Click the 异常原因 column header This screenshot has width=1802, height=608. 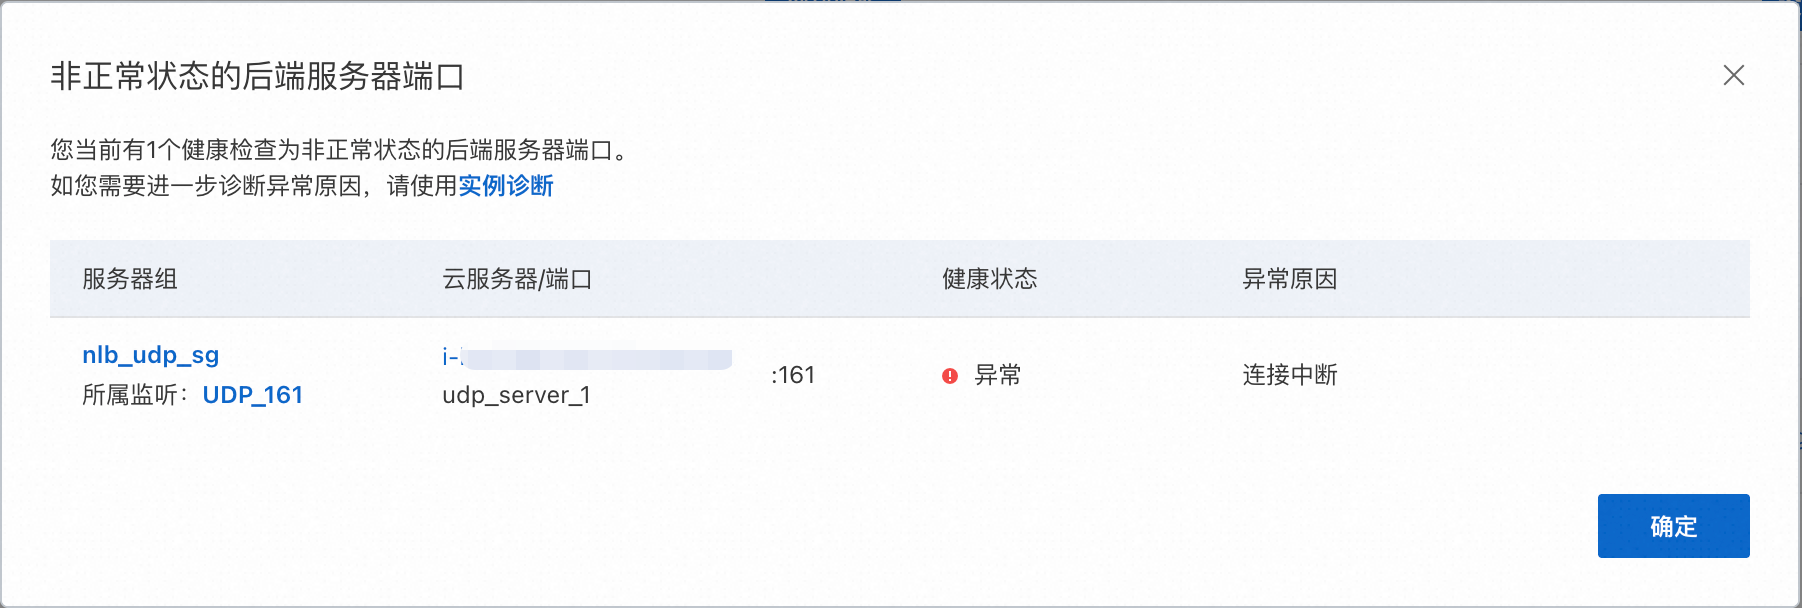pyautogui.click(x=1289, y=279)
